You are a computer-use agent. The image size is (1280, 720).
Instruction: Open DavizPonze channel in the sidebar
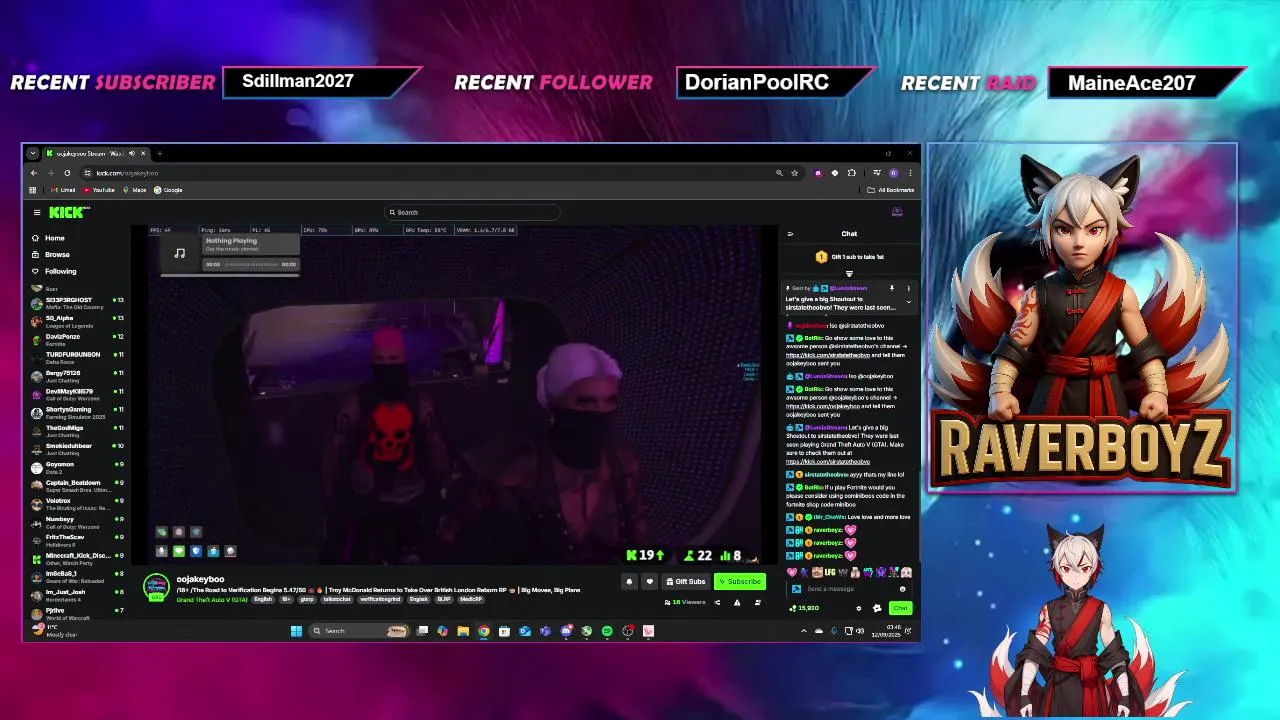(x=77, y=339)
